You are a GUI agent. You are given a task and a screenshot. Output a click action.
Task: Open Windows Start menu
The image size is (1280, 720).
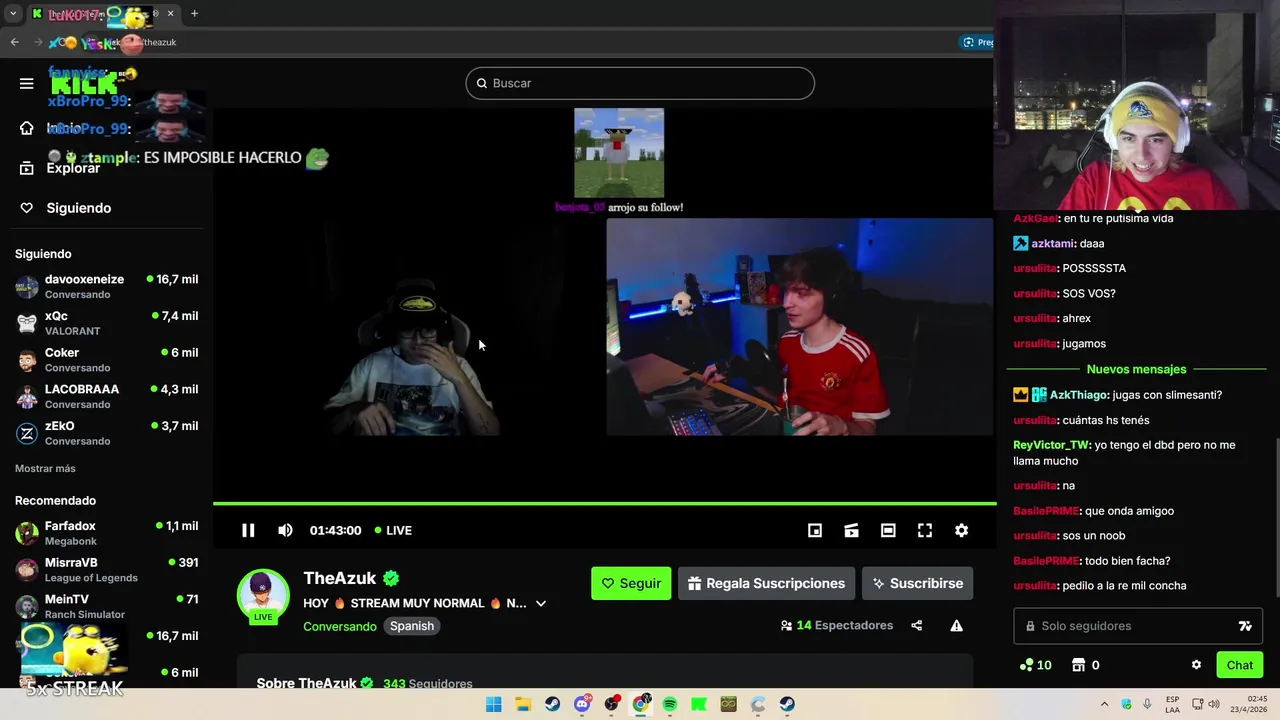(x=494, y=704)
